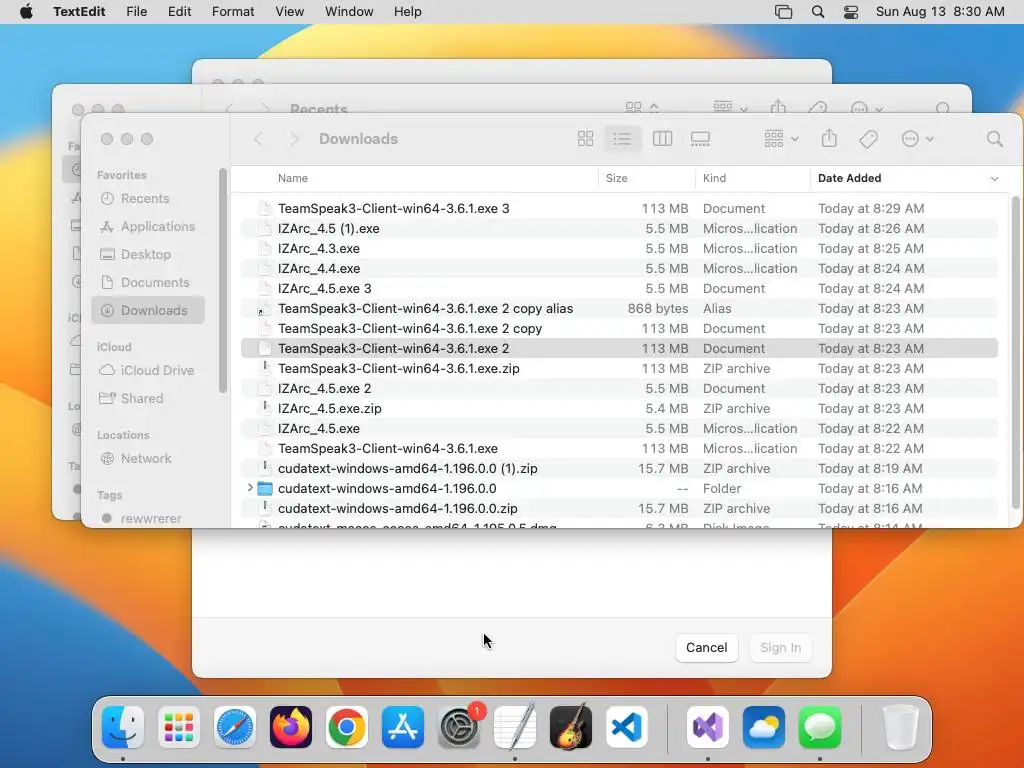Open Visual Studio Code from the Dock
The image size is (1024, 768).
click(627, 727)
